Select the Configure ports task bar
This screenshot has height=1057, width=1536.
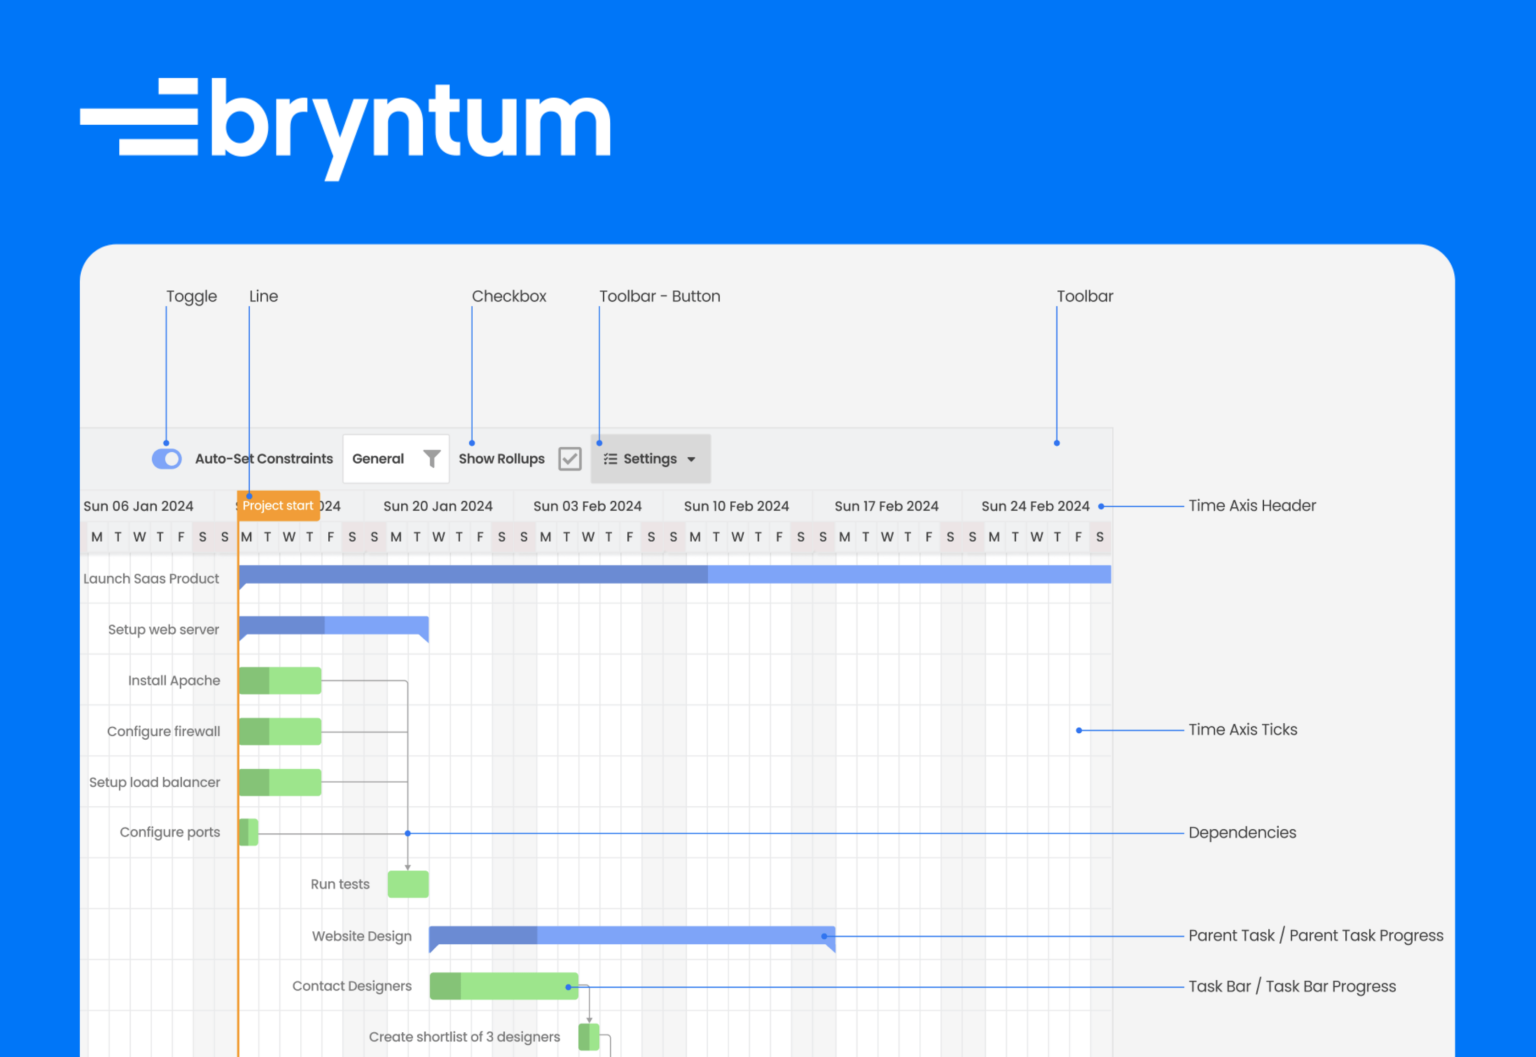[x=248, y=831]
